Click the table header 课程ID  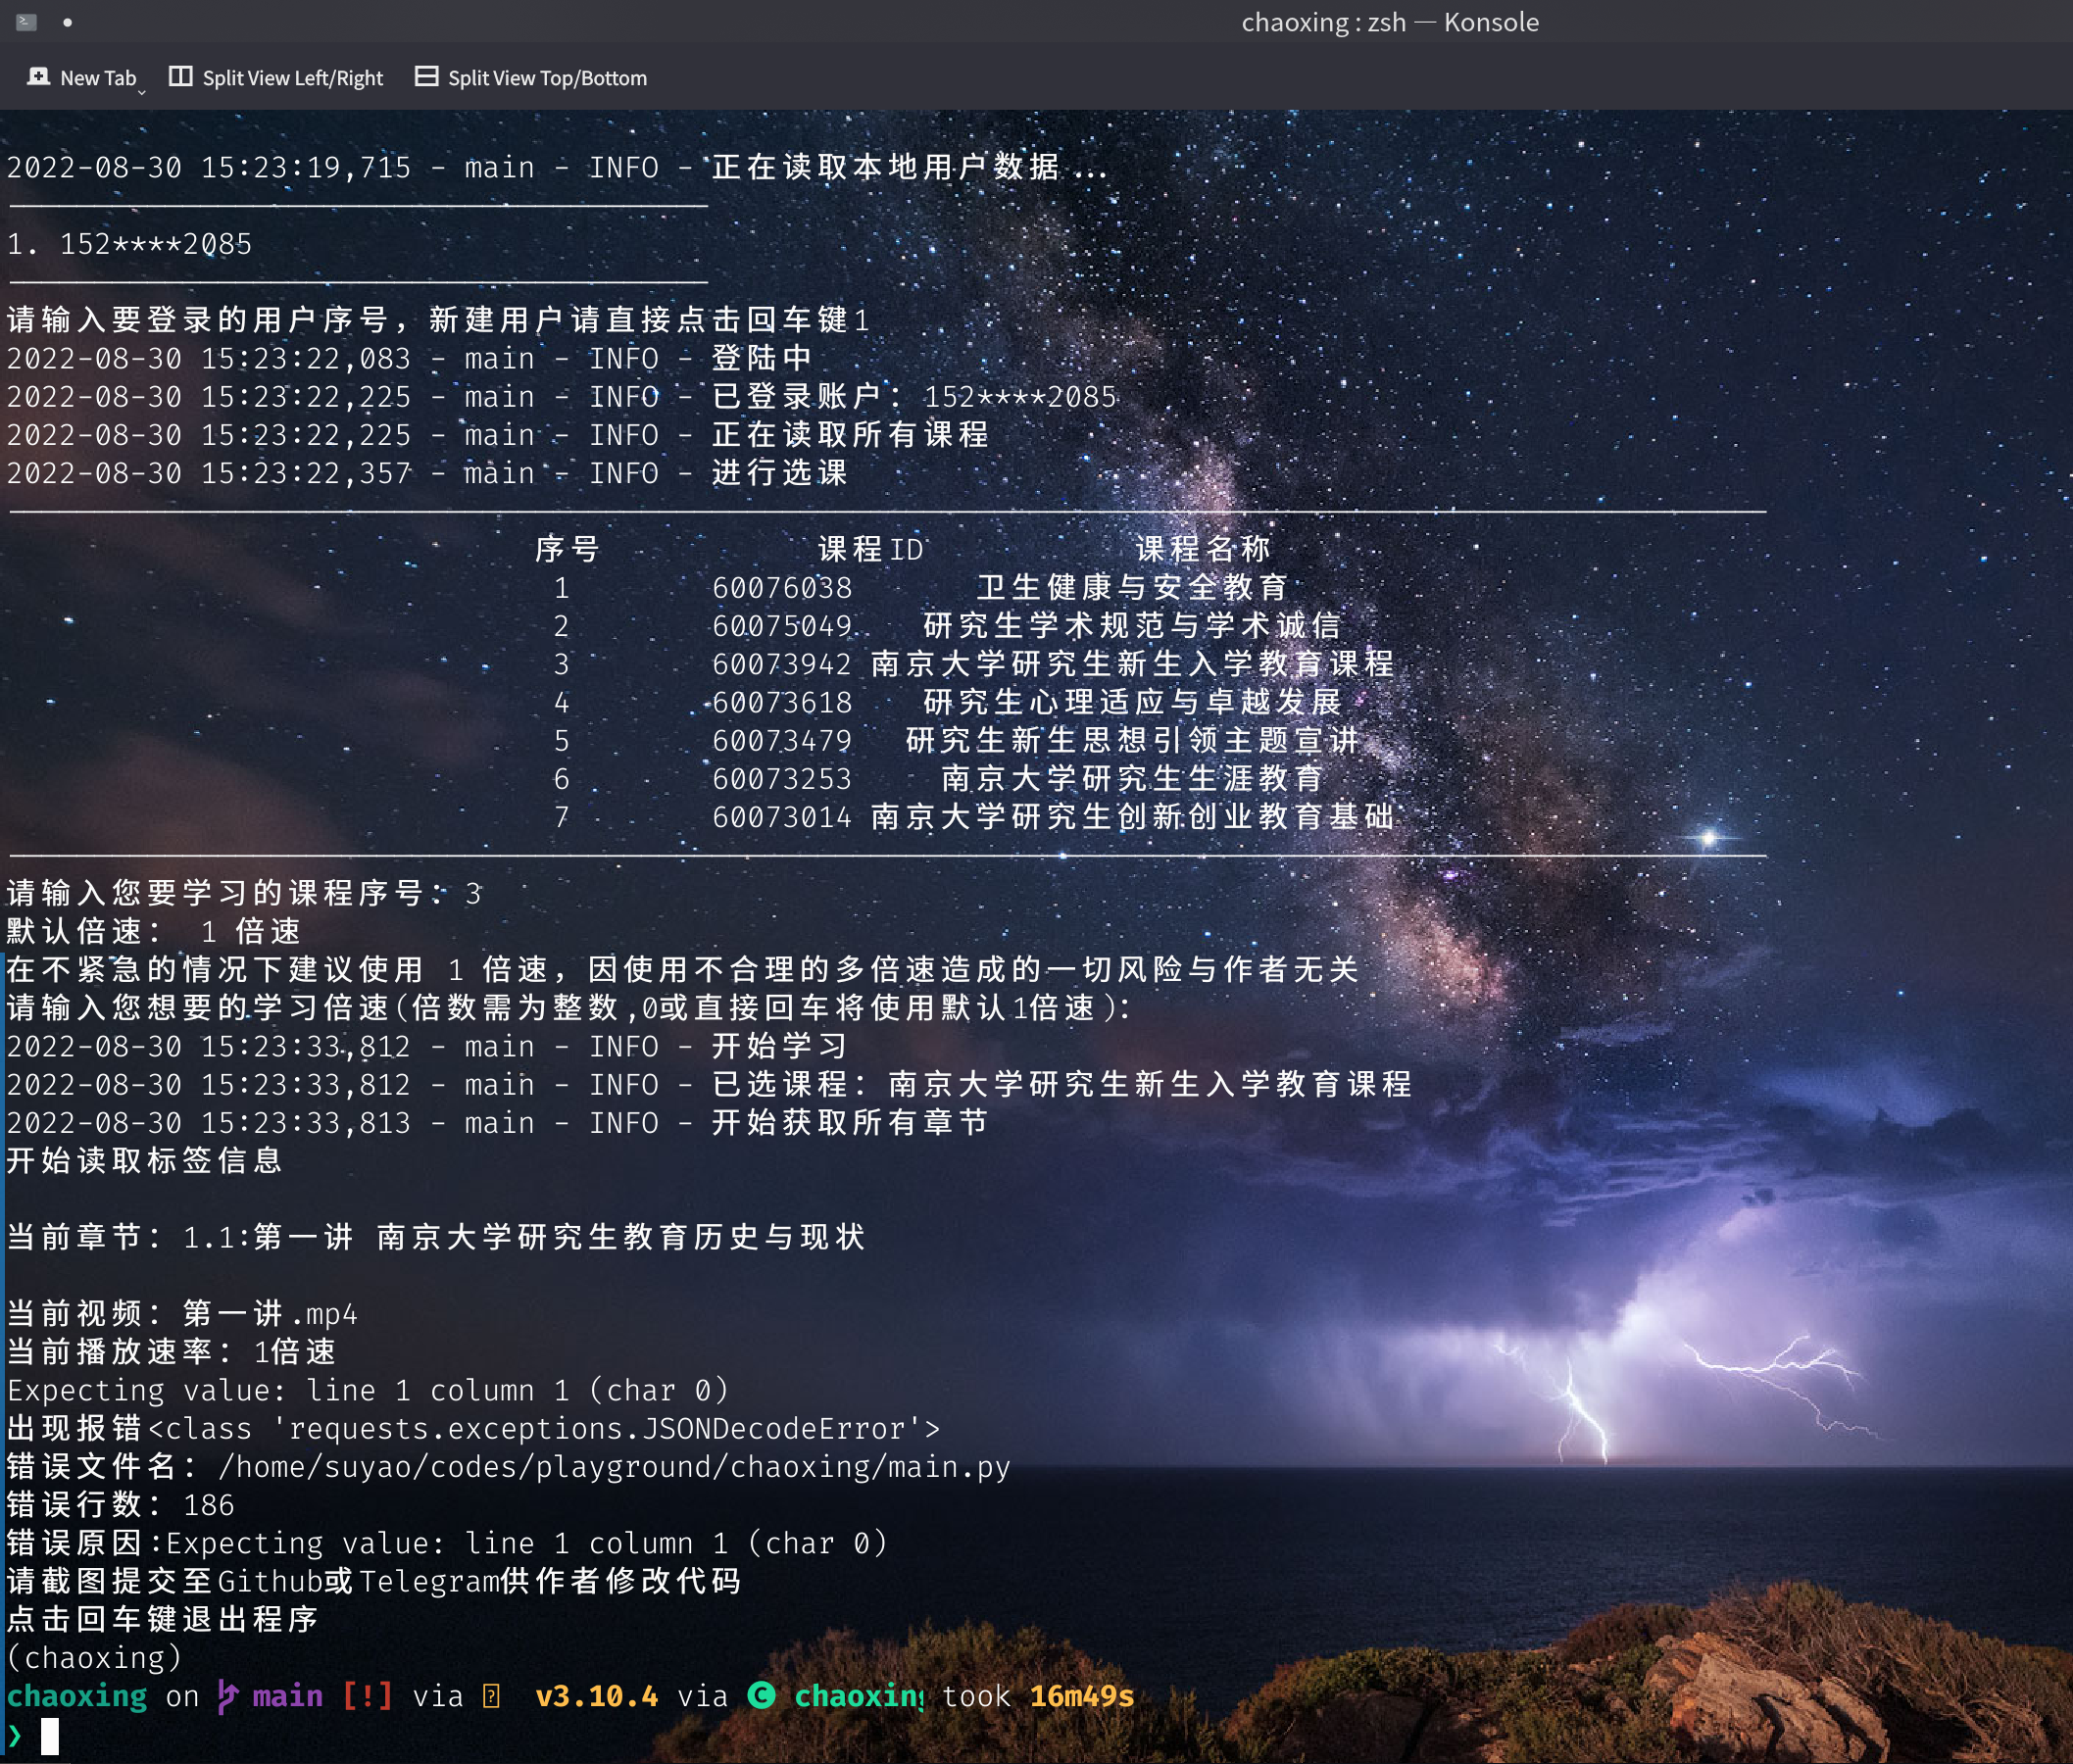[x=871, y=549]
